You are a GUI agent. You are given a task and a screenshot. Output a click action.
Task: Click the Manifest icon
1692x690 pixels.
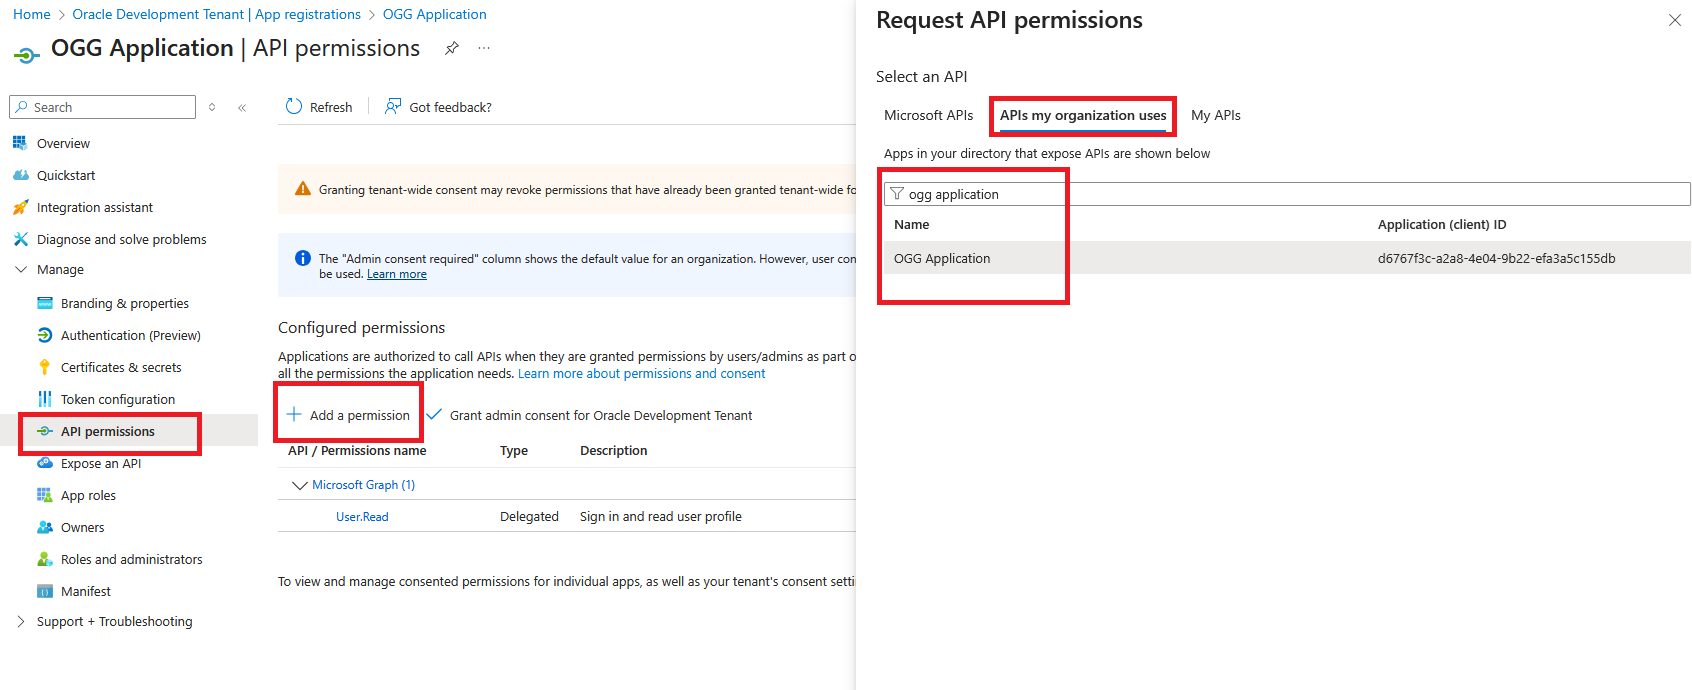44,591
